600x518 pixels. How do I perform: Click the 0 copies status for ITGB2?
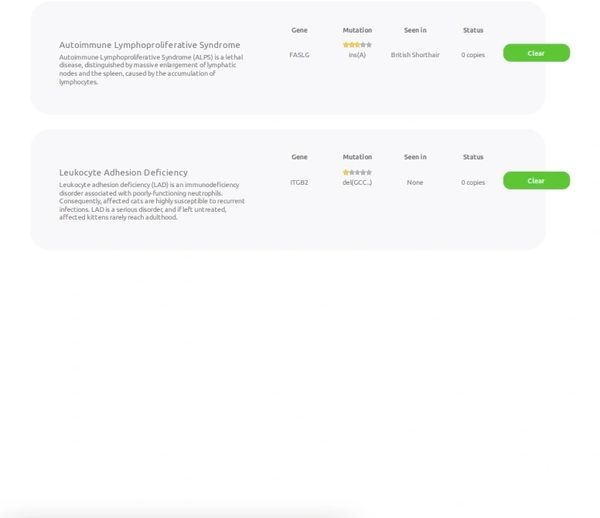[x=473, y=182]
